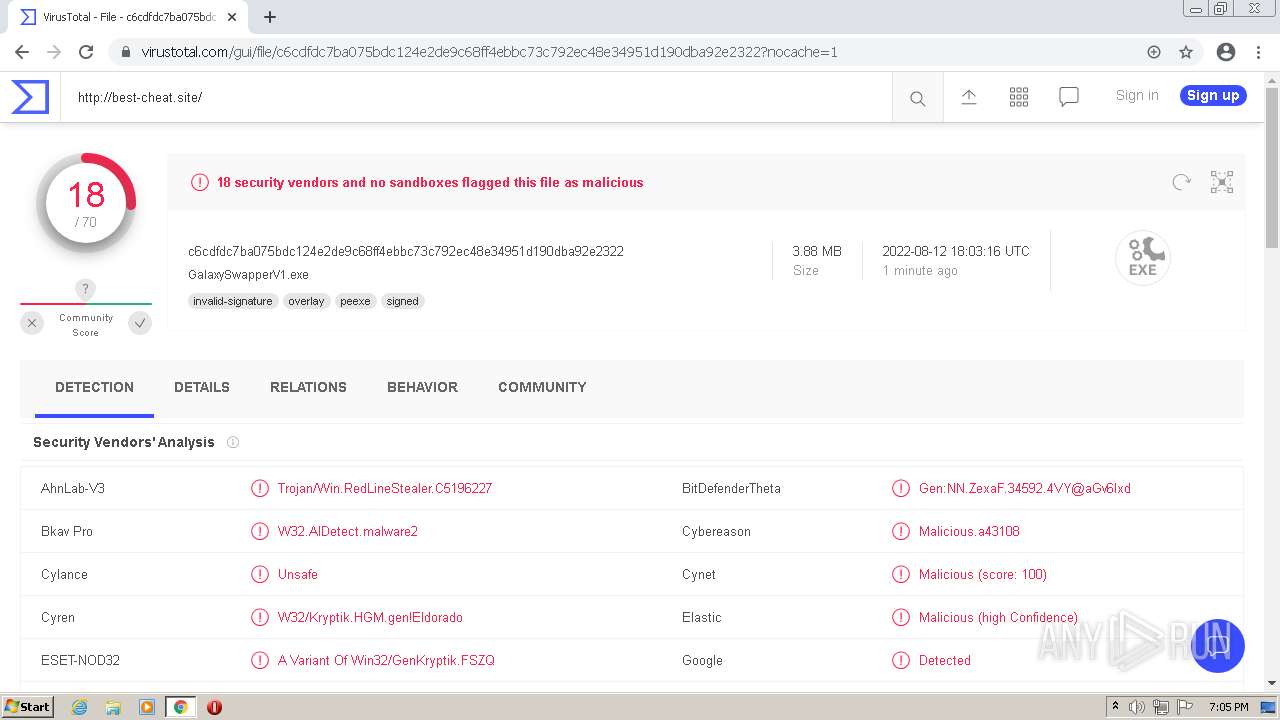1280x720 pixels.
Task: Click the VirusTotal search input field
Action: point(477,97)
